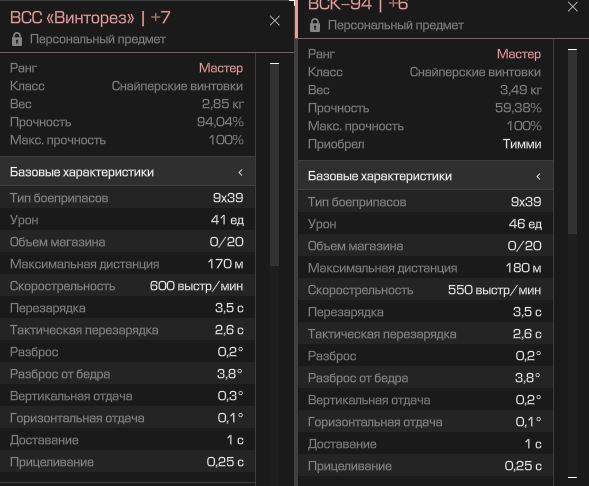
Task: Click lock icon in ВСК-94 panel
Action: pyautogui.click(x=315, y=25)
